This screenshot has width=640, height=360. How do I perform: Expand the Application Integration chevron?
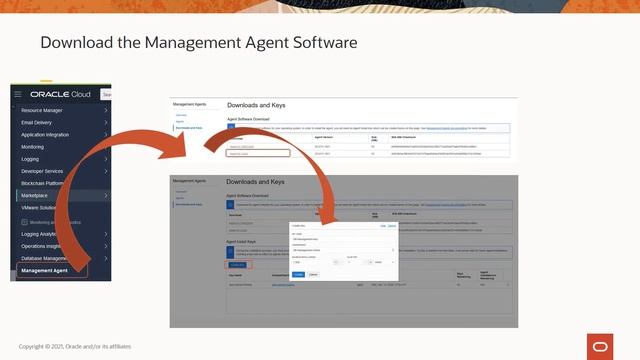[106, 135]
